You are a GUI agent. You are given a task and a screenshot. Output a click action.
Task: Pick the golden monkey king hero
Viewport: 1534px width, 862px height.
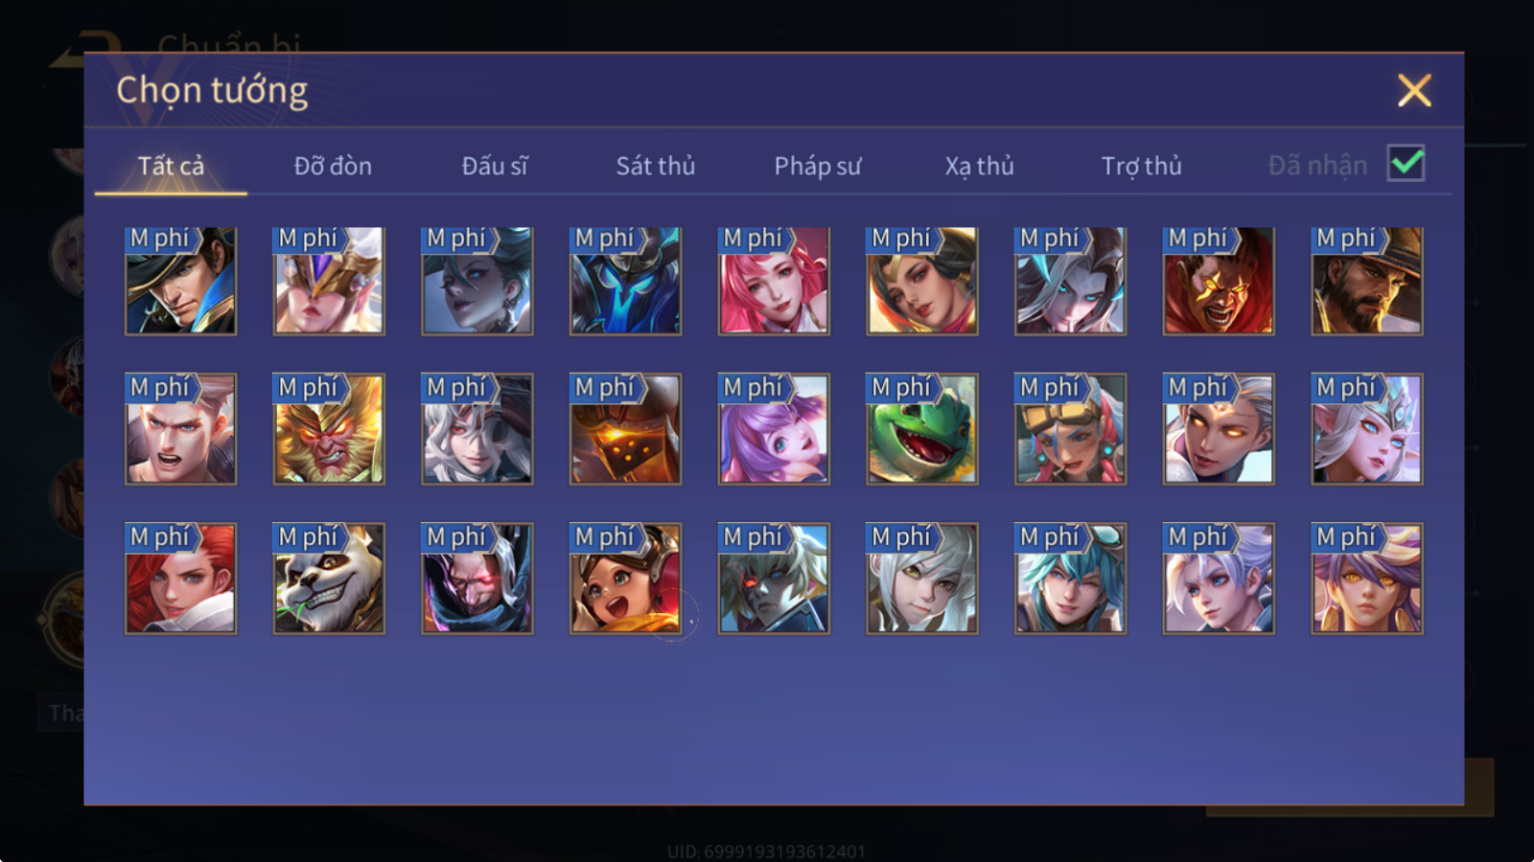pos(329,429)
